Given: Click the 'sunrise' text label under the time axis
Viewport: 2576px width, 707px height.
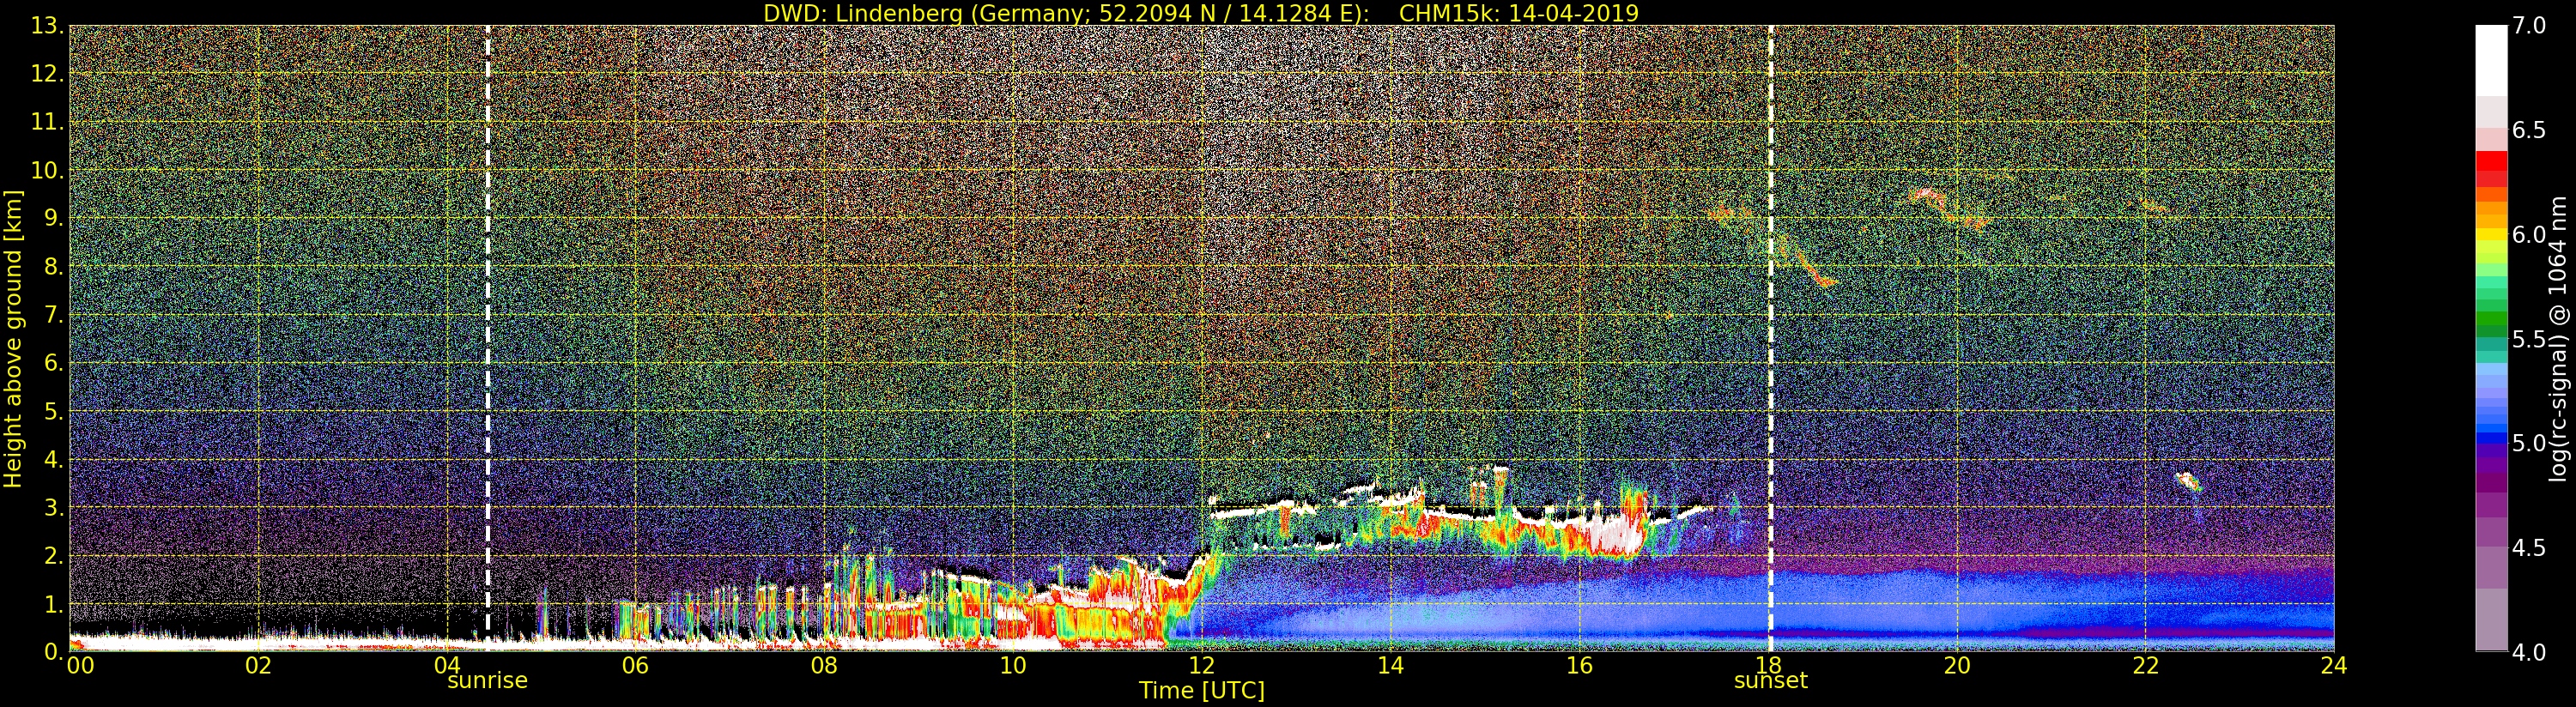Looking at the screenshot, I should point(487,681).
